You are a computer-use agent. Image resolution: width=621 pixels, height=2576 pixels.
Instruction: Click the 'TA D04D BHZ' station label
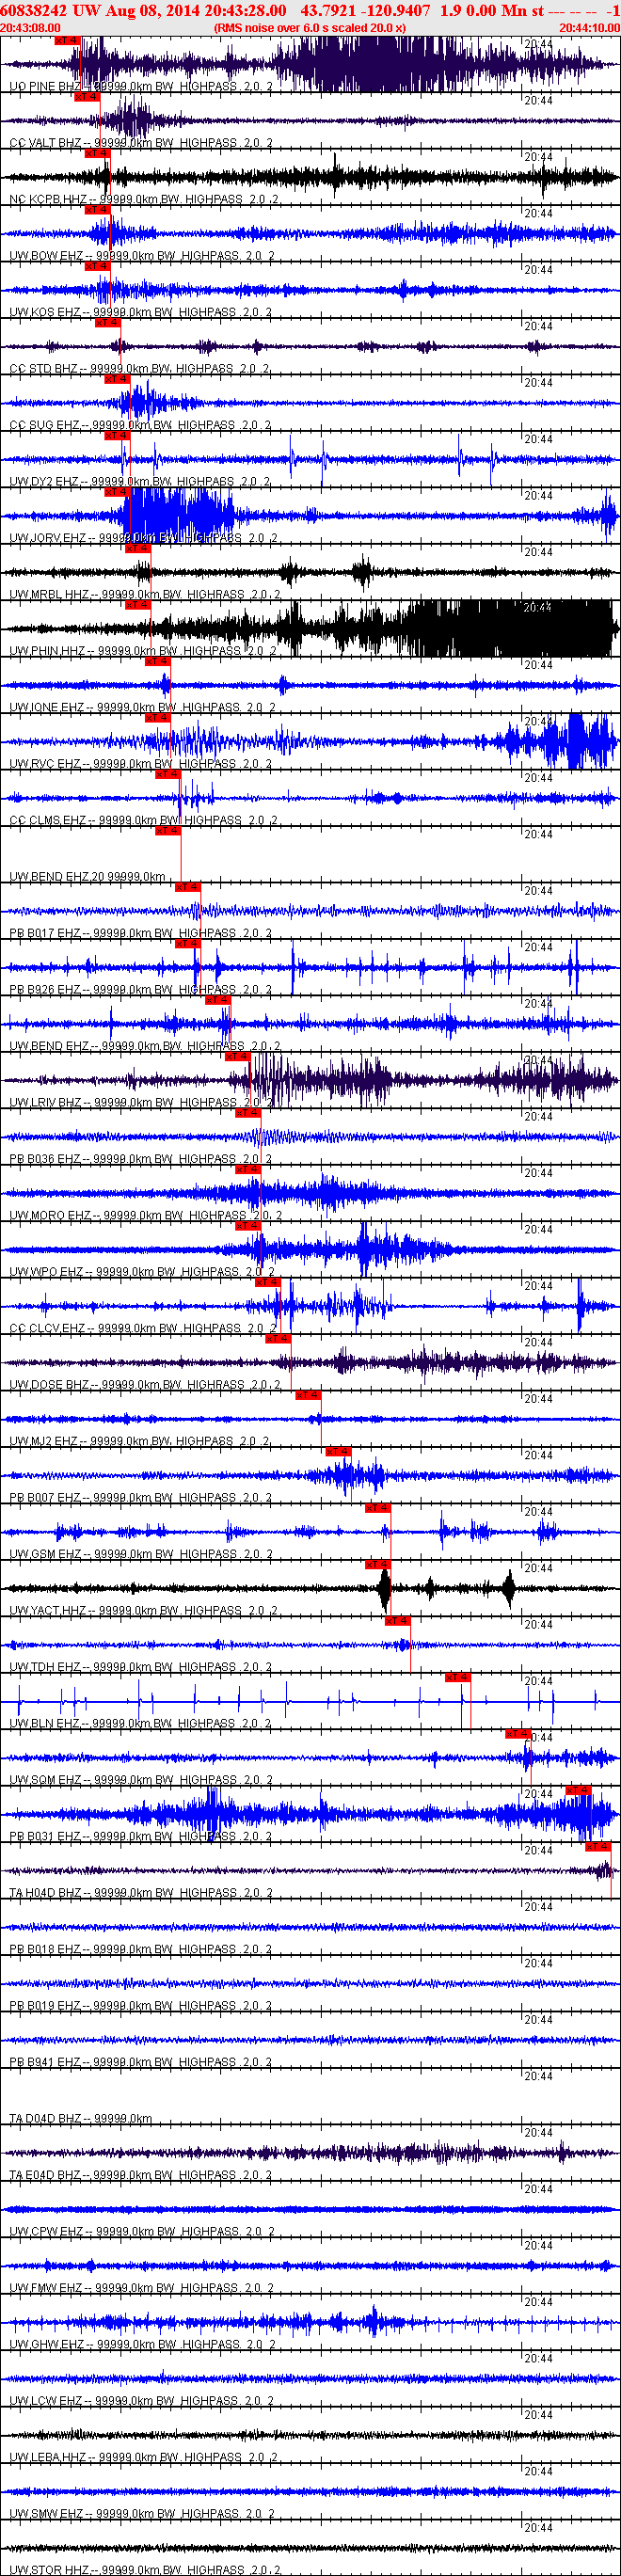pyautogui.click(x=46, y=2119)
